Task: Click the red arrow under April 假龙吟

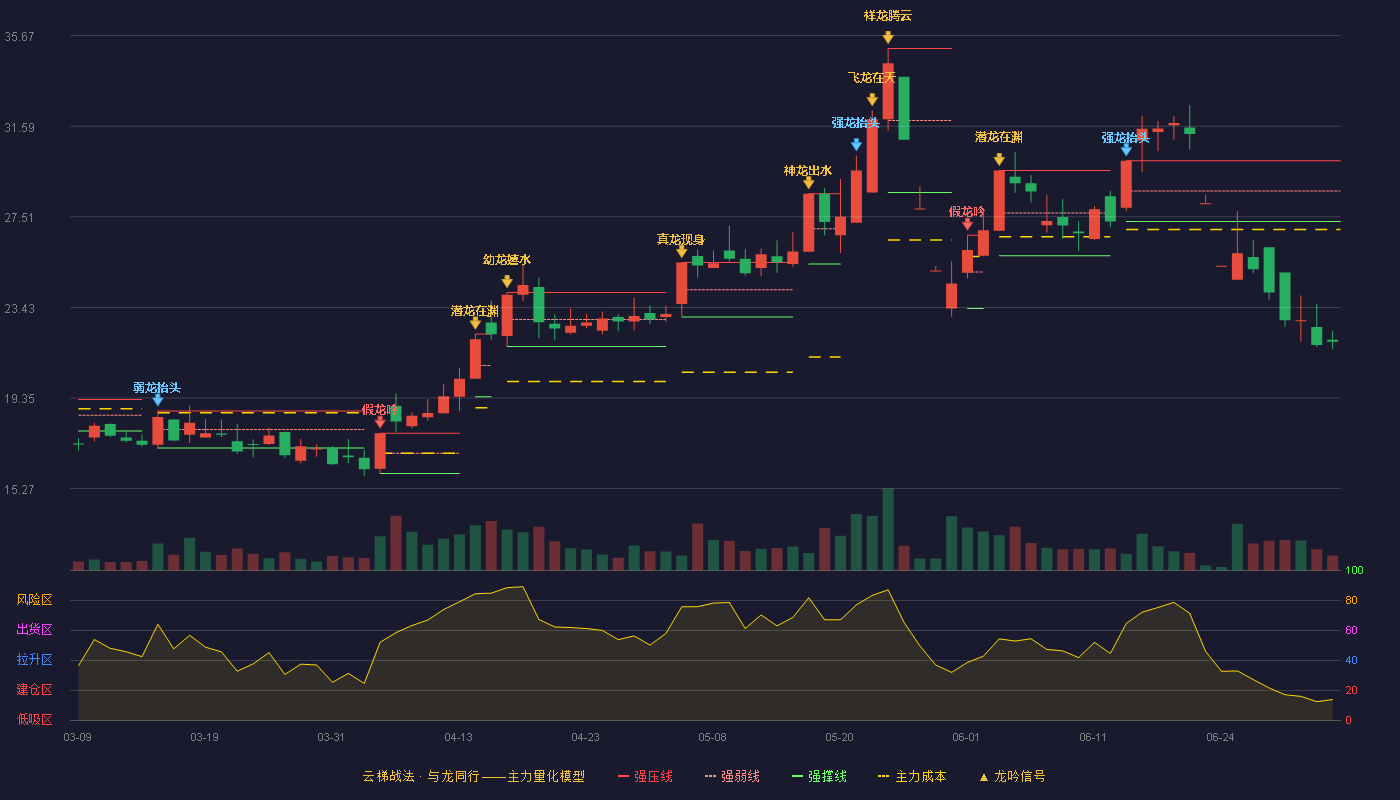Action: [x=380, y=422]
